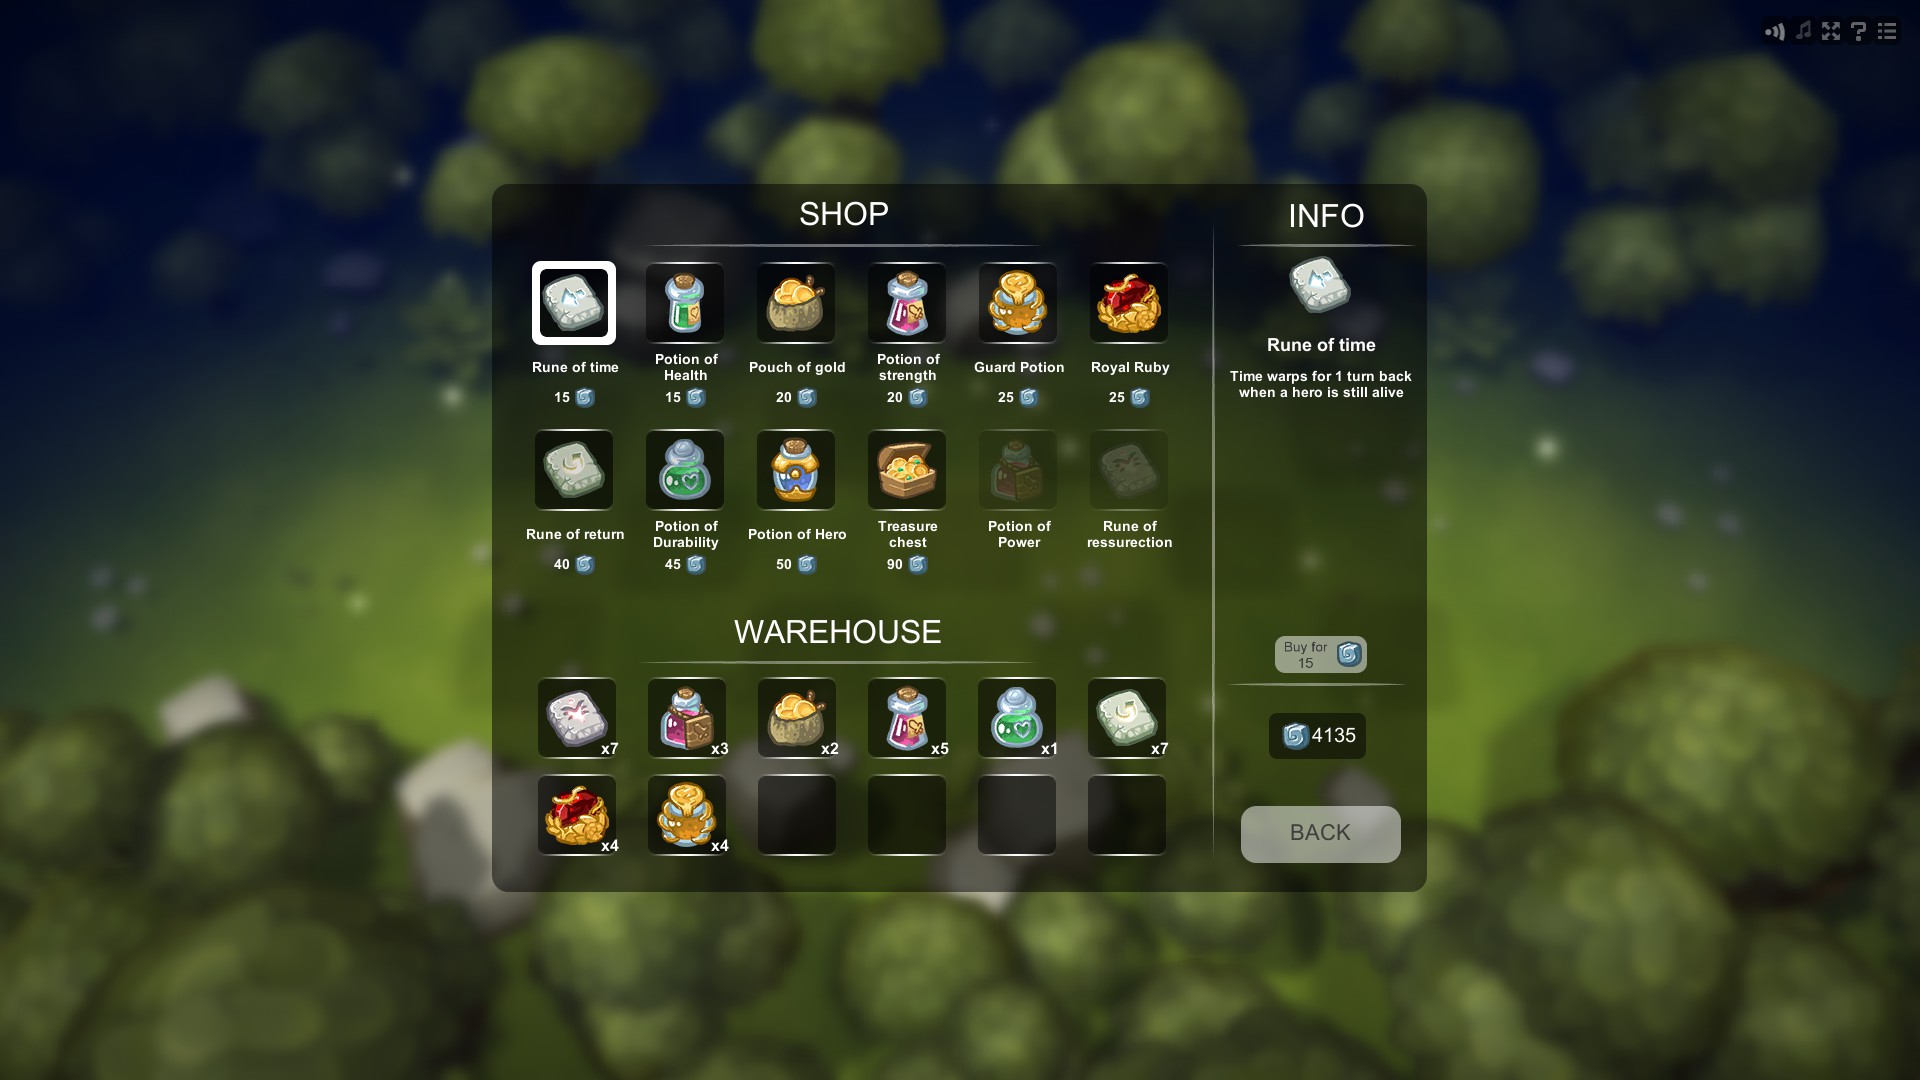The width and height of the screenshot is (1920, 1080).
Task: Click the SHOP section tab label
Action: click(x=843, y=214)
